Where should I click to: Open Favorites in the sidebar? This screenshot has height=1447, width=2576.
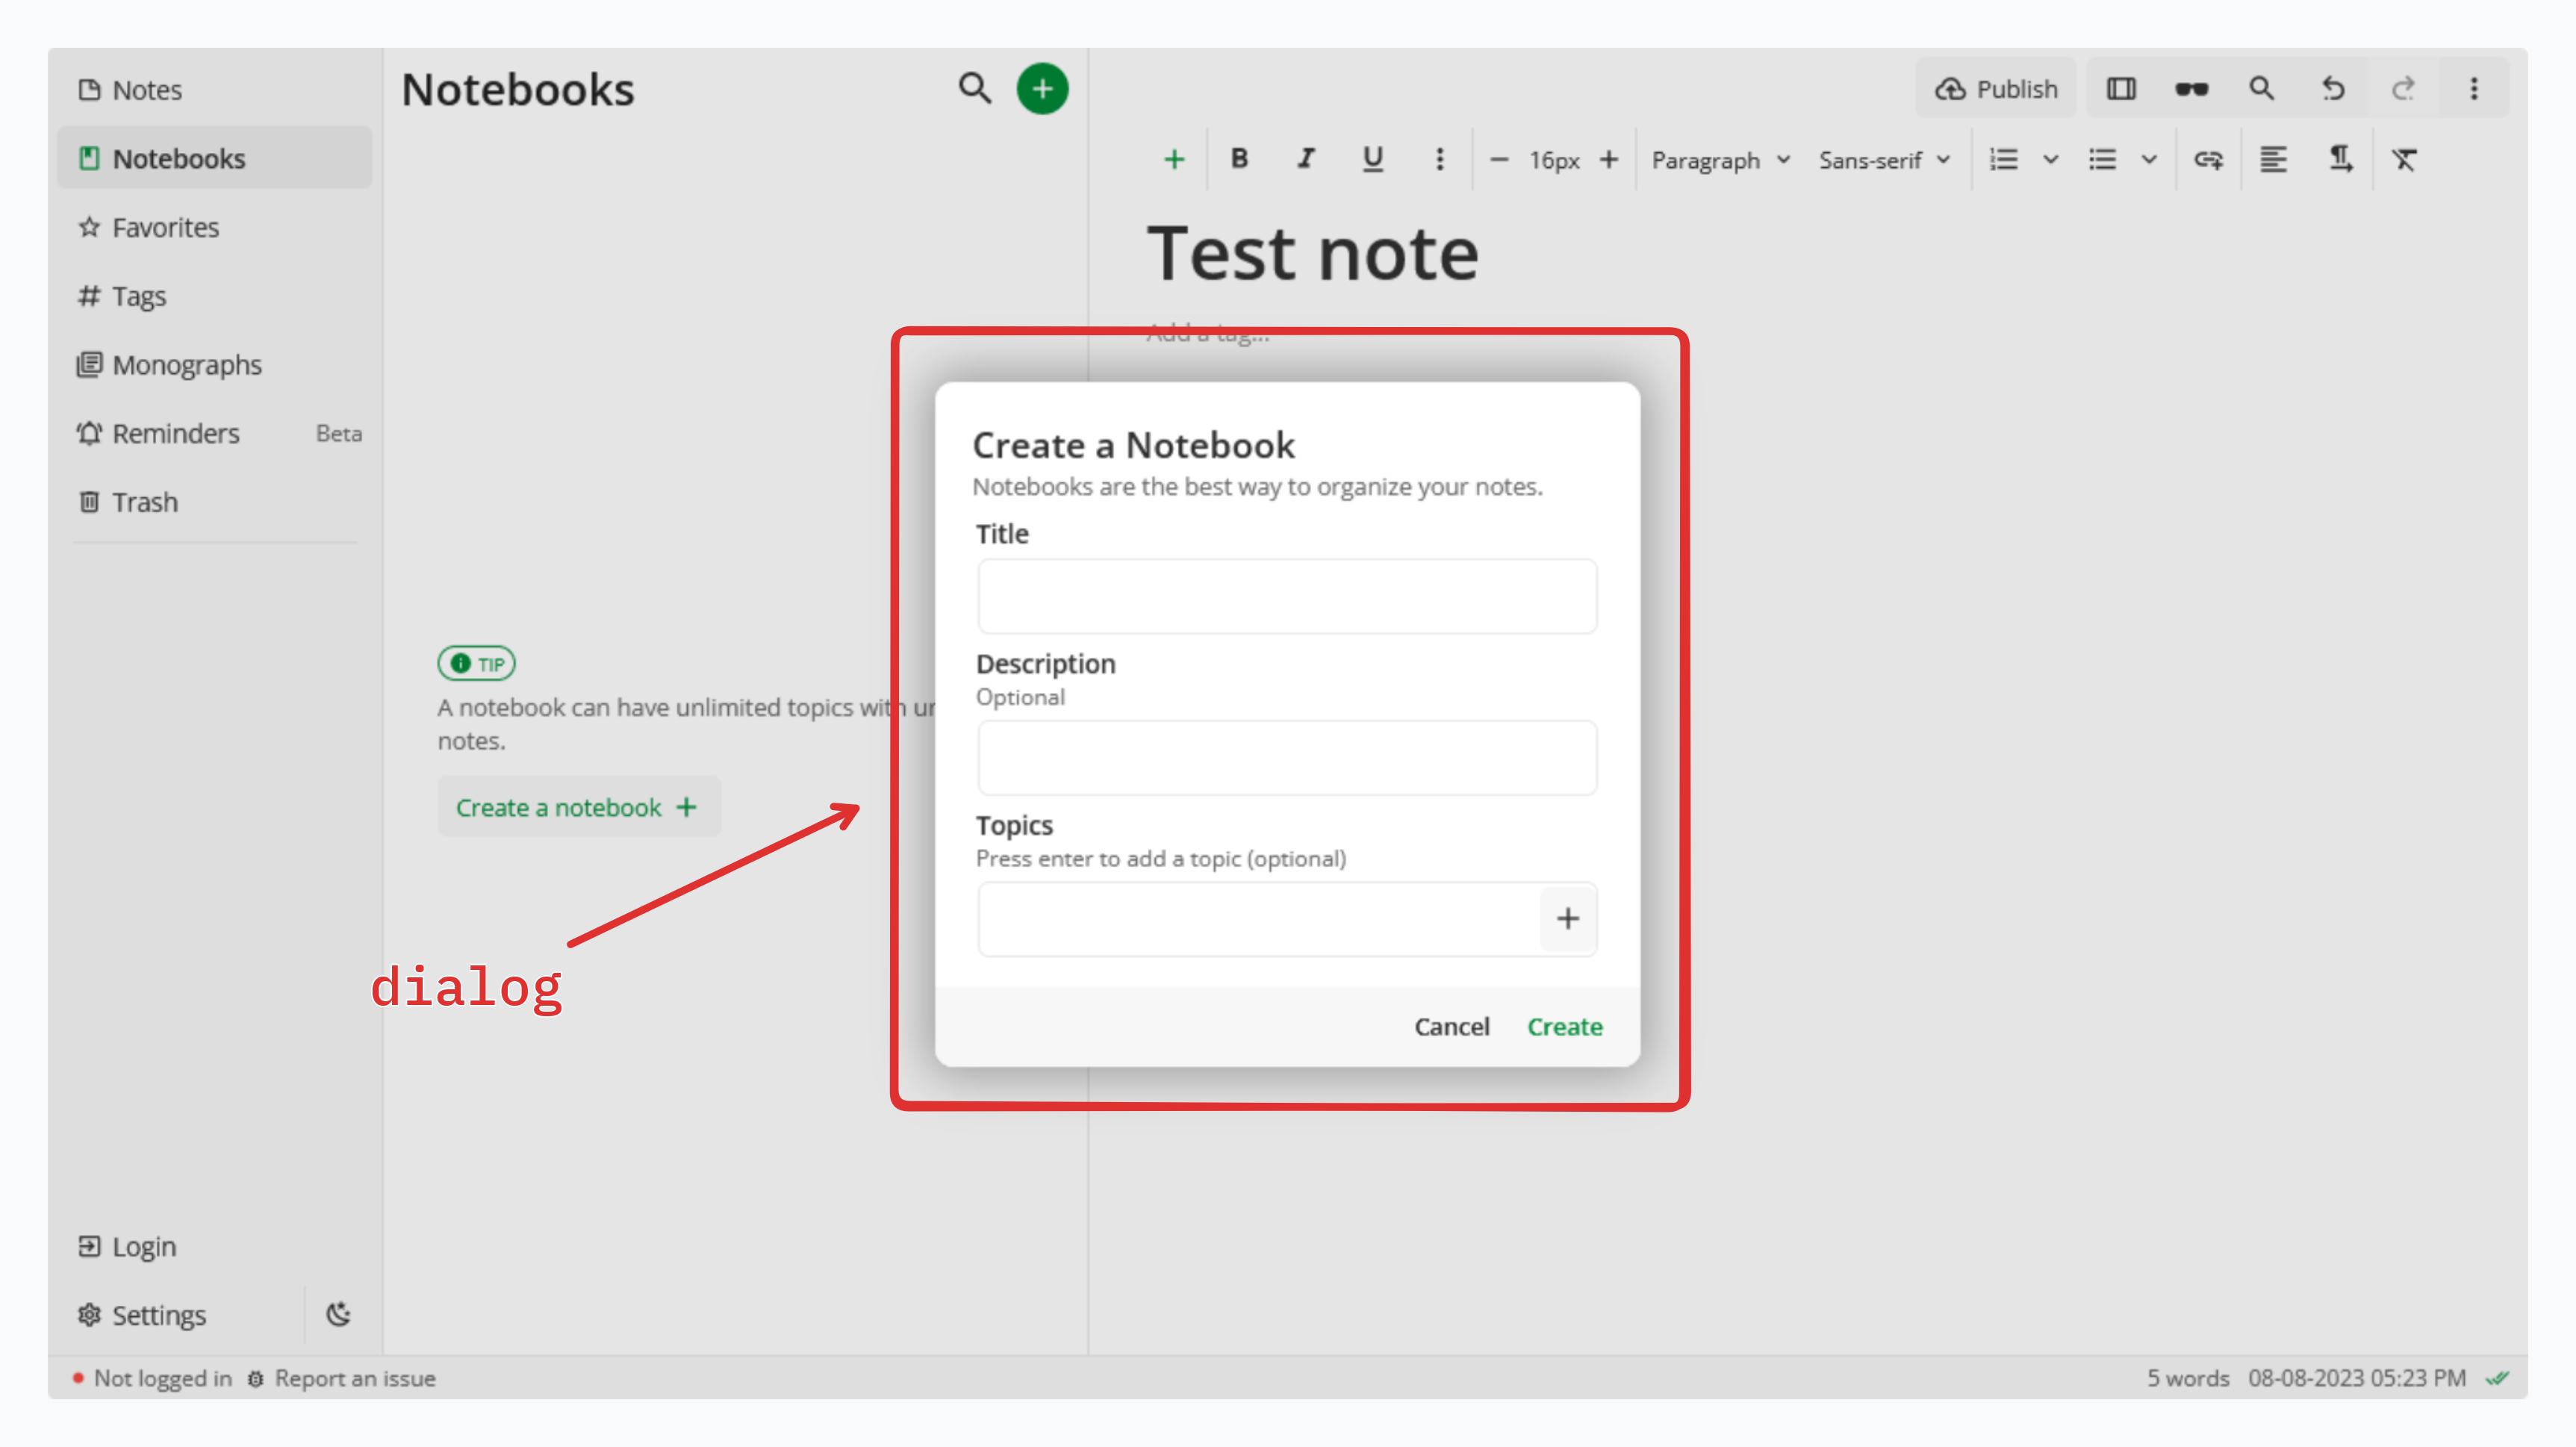[165, 227]
